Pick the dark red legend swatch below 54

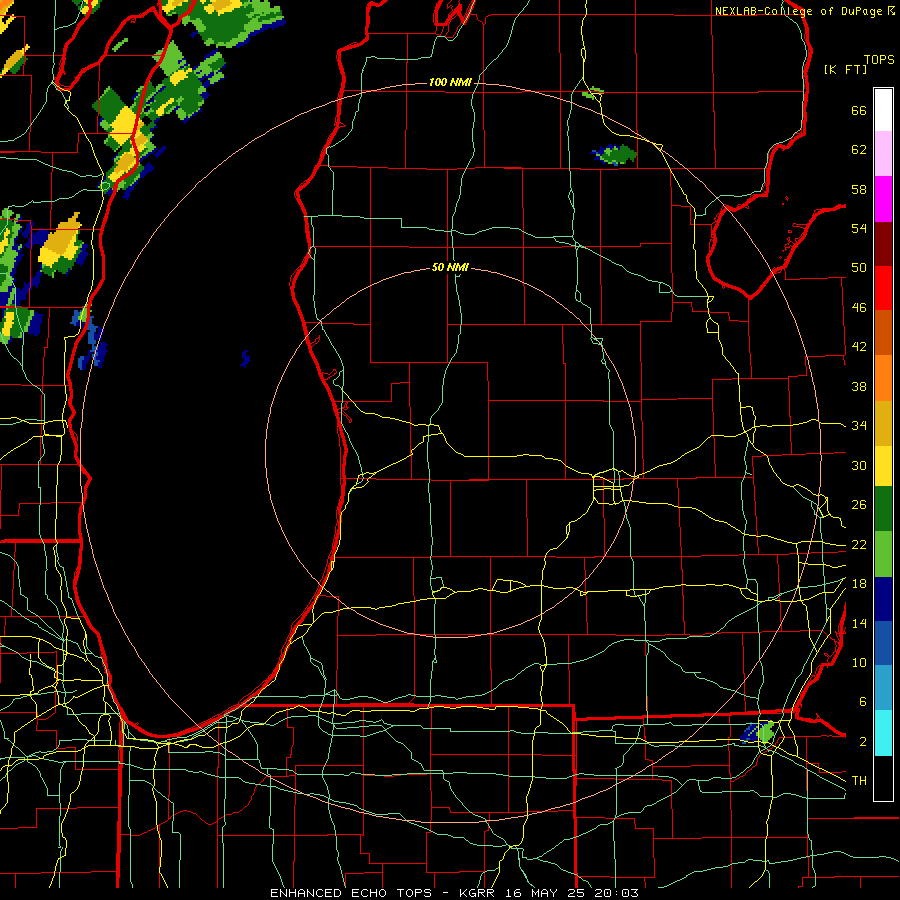(x=883, y=244)
